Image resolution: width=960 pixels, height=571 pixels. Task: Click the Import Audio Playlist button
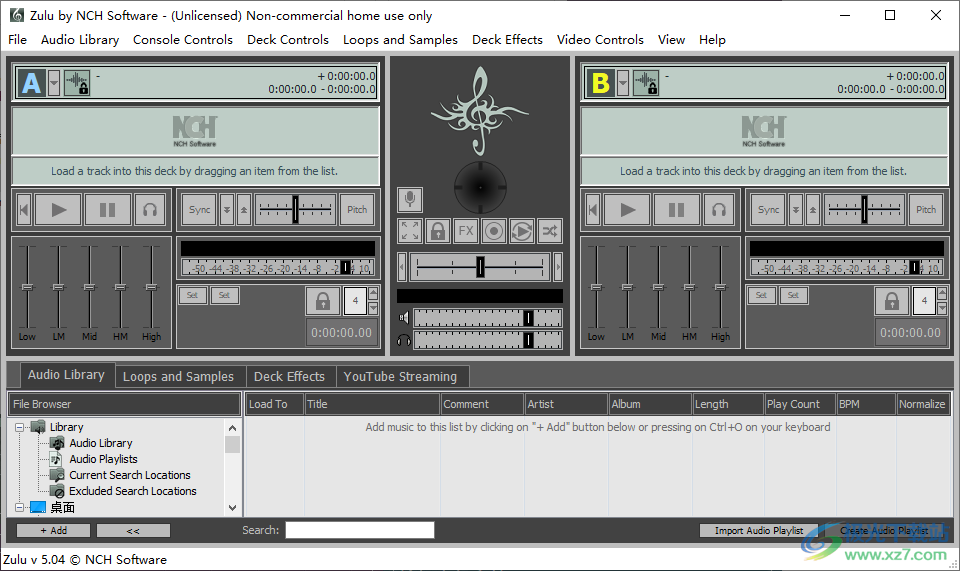(759, 530)
